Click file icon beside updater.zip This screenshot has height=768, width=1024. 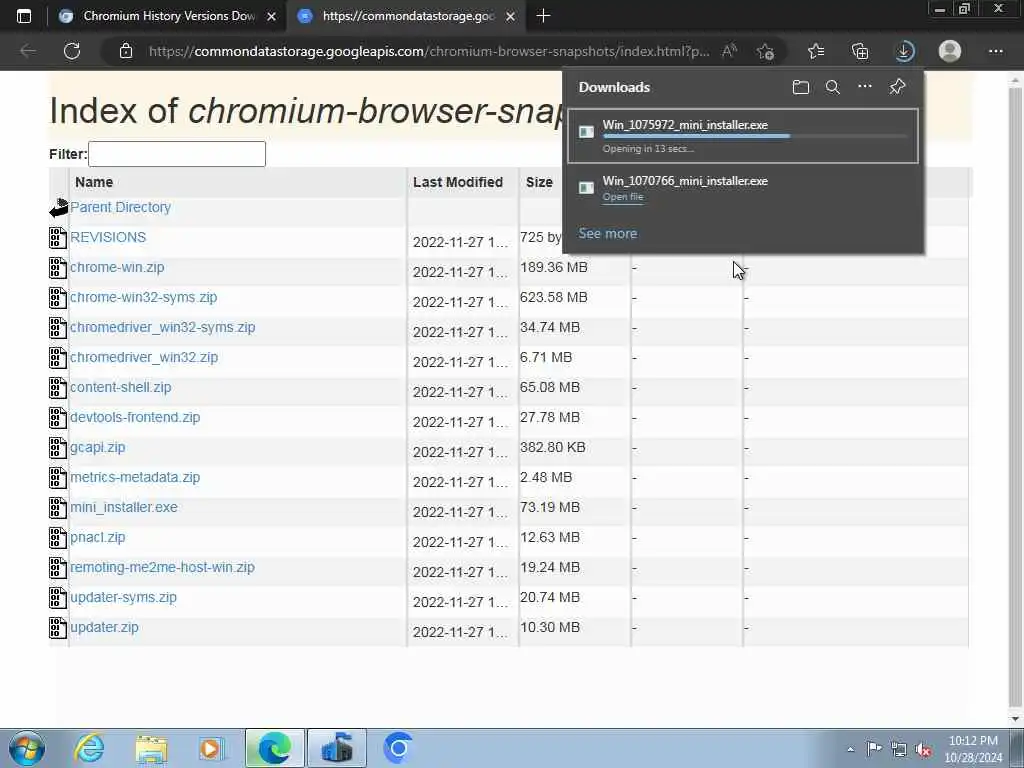tap(58, 628)
